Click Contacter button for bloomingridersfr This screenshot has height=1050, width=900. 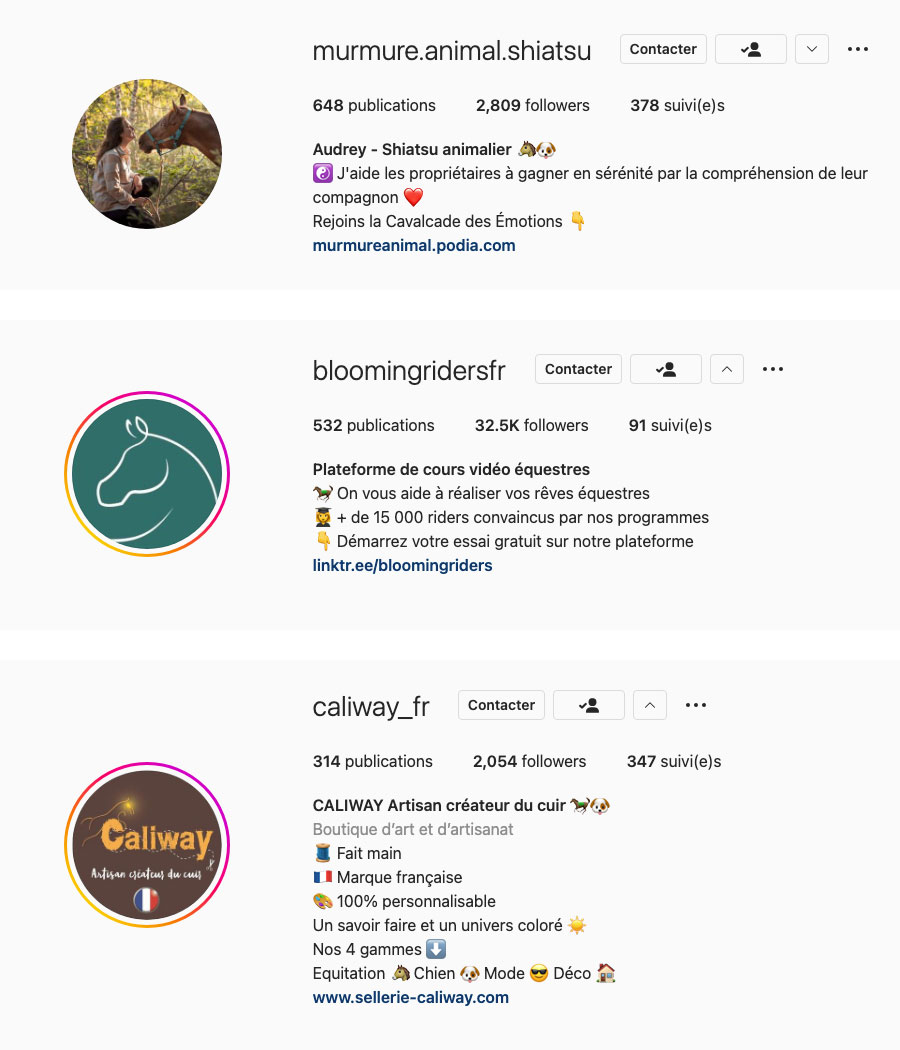pyautogui.click(x=578, y=369)
